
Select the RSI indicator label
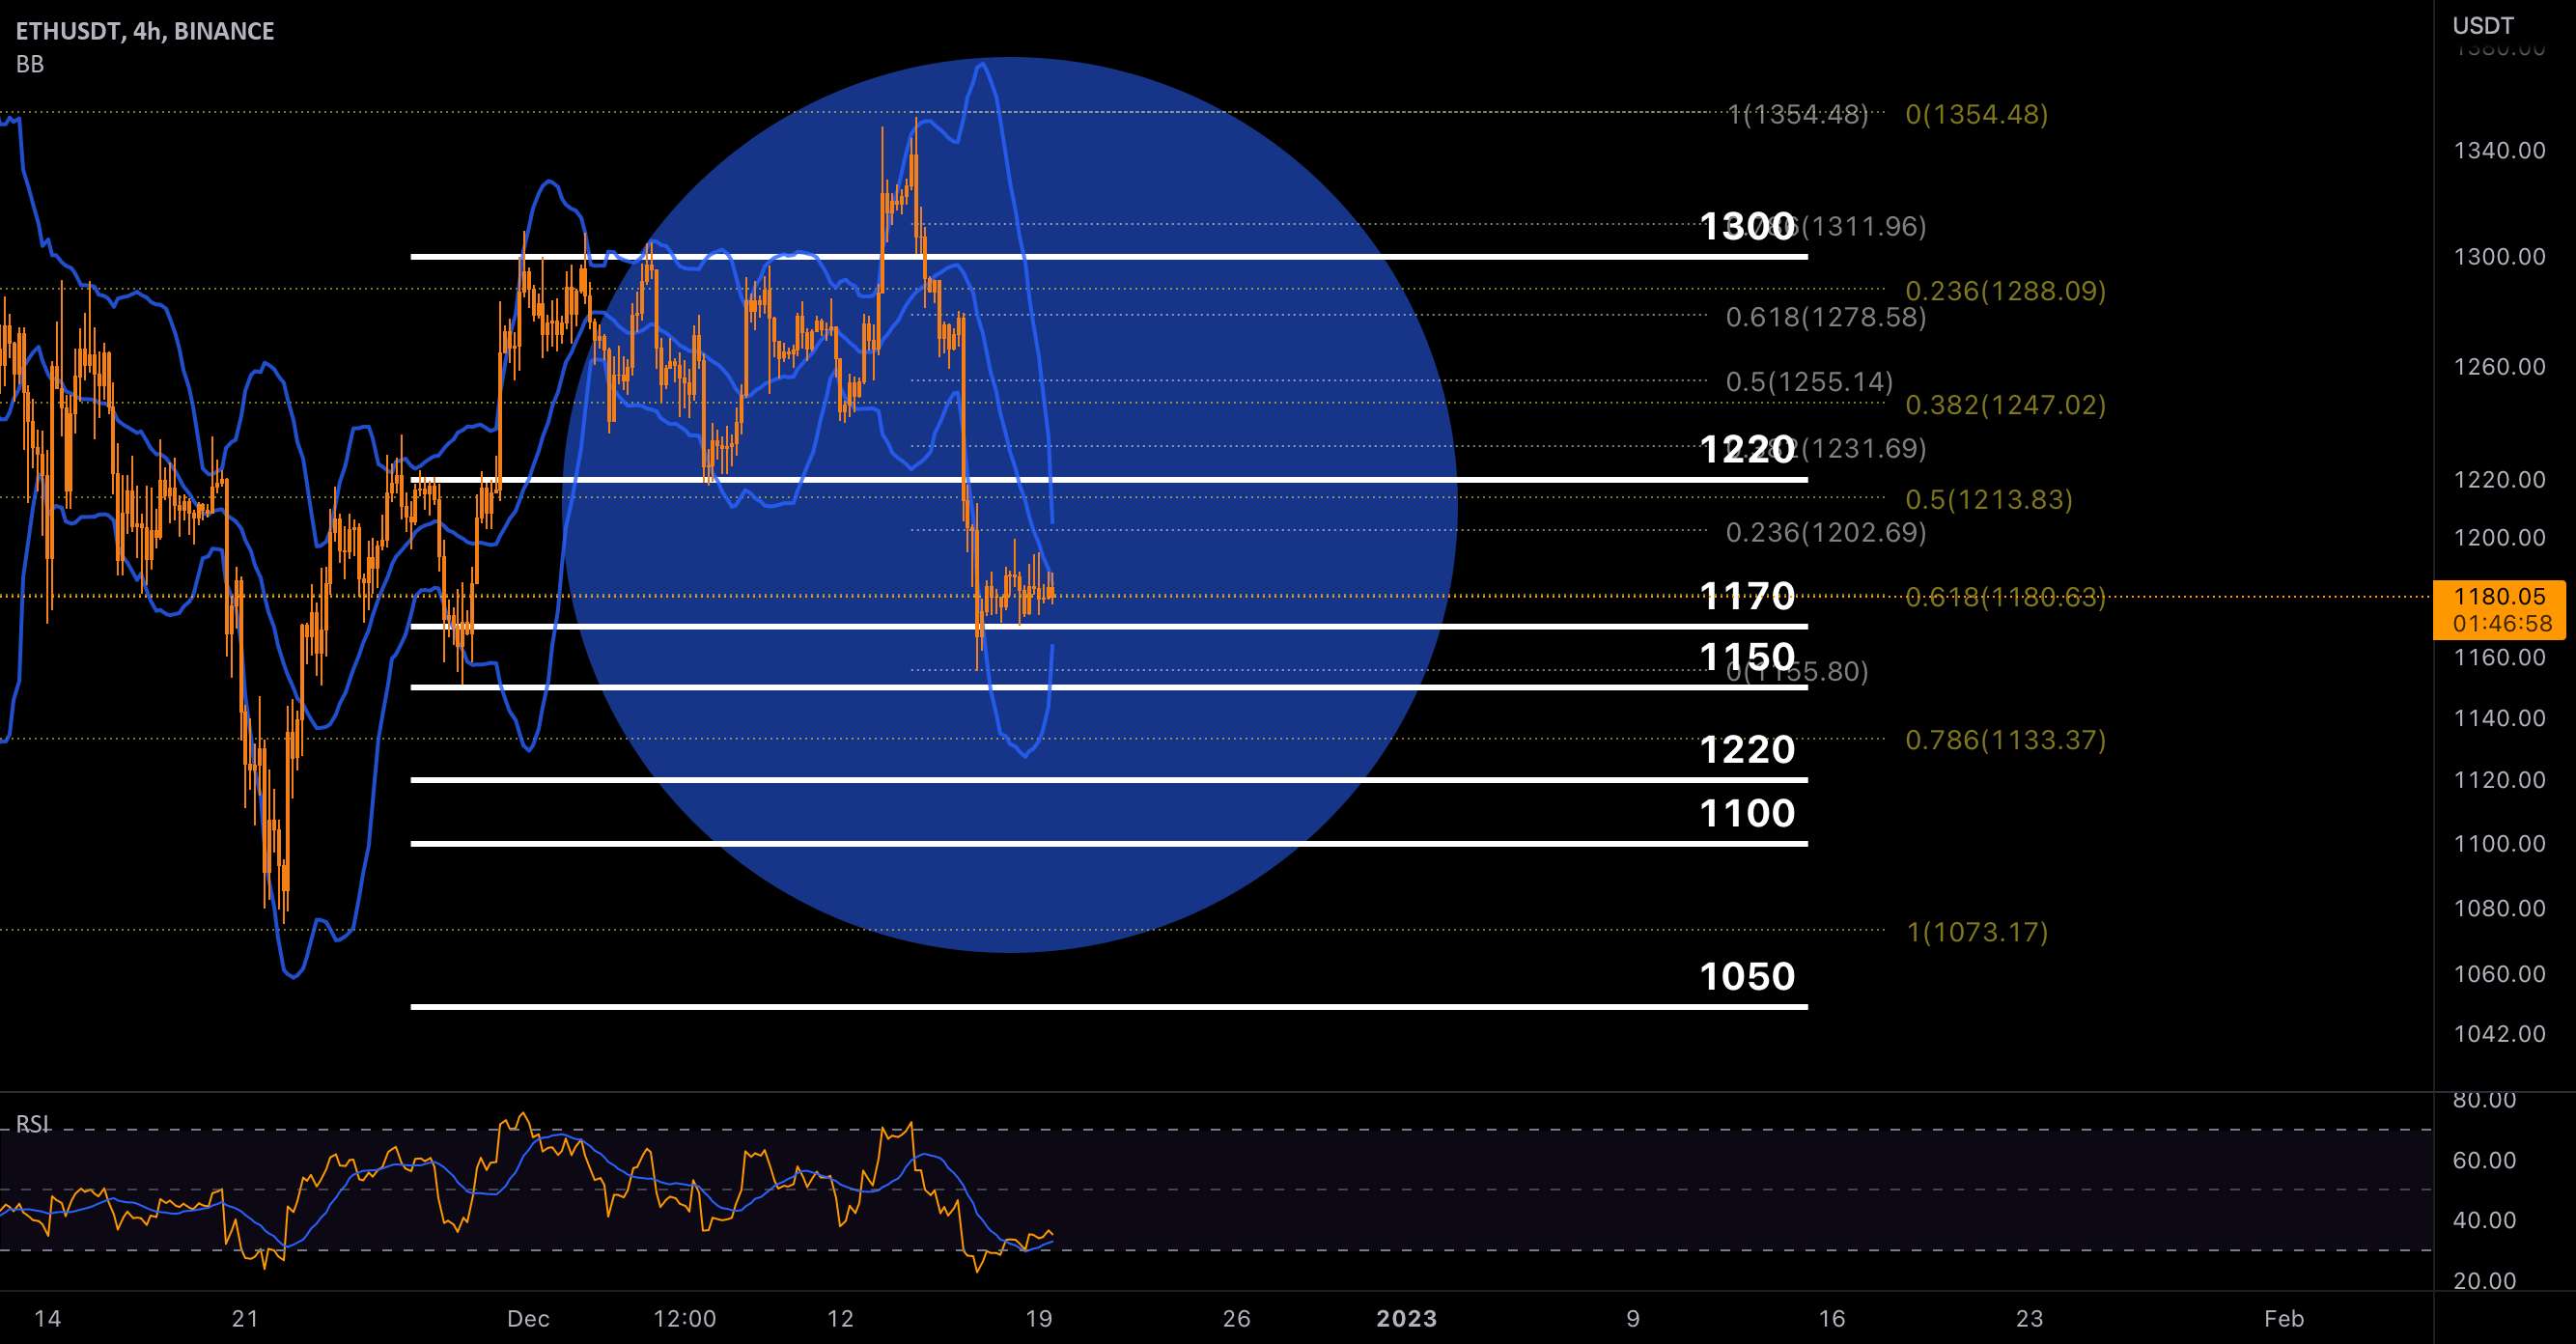(32, 1124)
